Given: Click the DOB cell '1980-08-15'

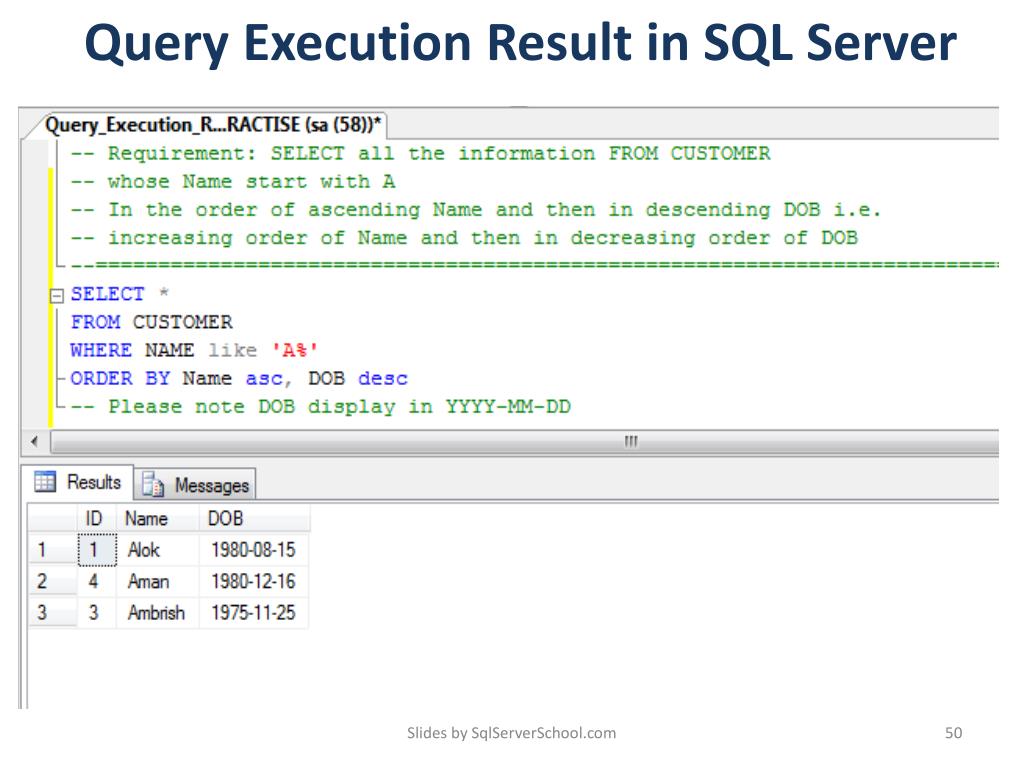Looking at the screenshot, I should click(254, 549).
